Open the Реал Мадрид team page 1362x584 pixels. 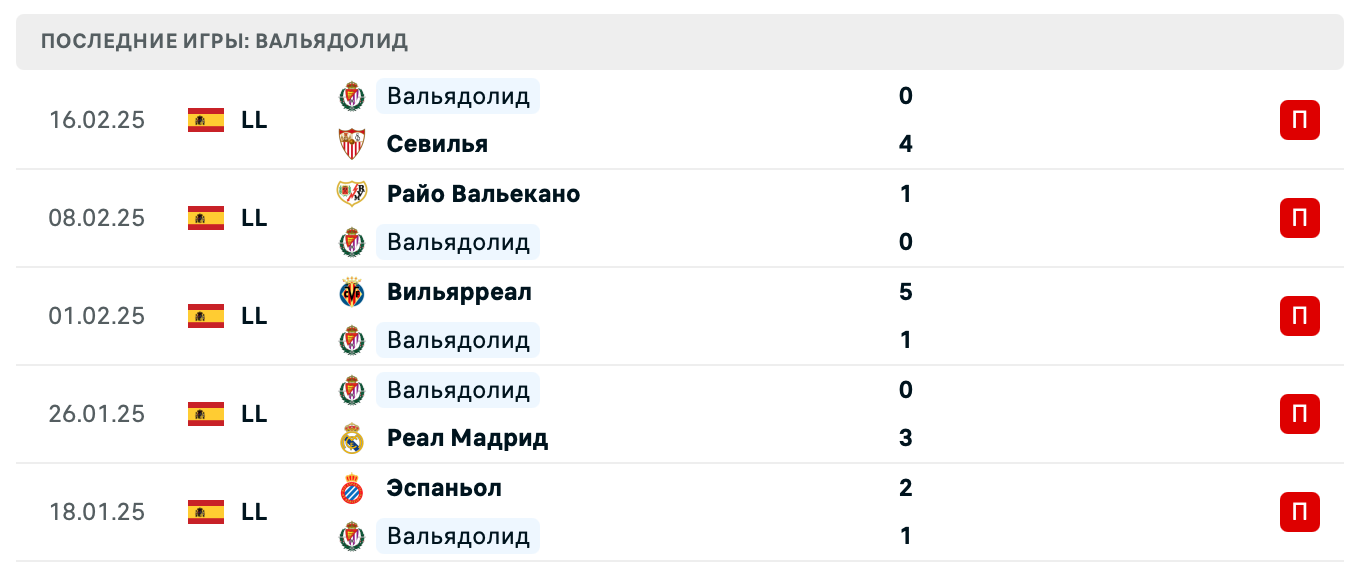coord(467,438)
